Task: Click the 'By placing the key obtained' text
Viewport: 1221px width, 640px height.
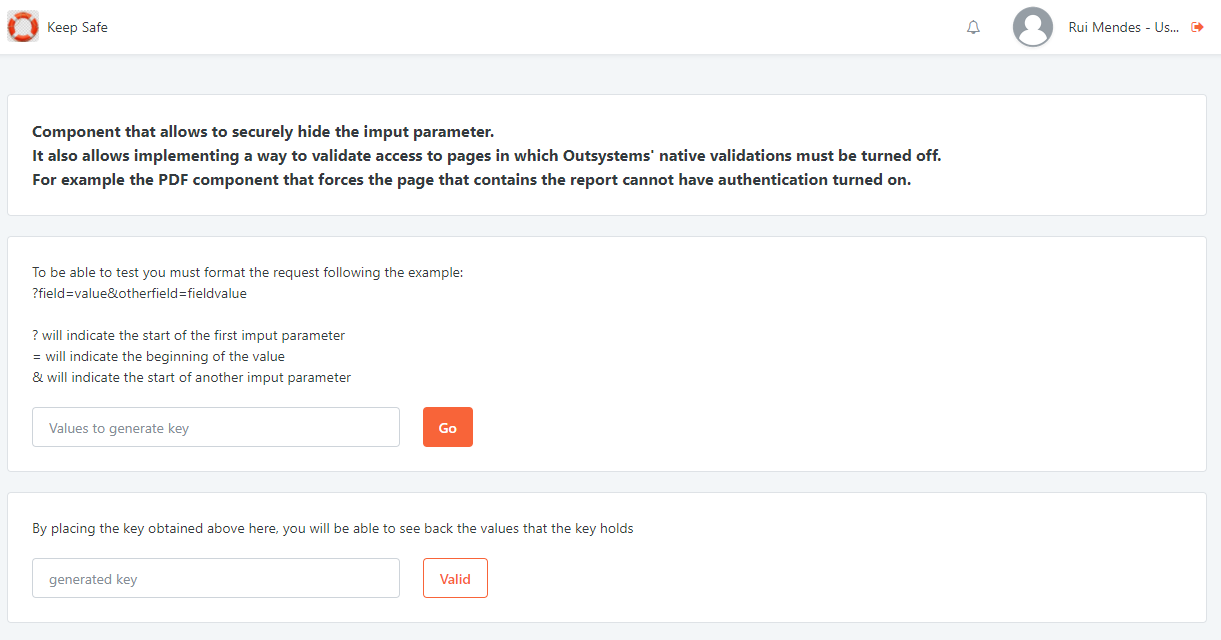Action: coord(332,529)
